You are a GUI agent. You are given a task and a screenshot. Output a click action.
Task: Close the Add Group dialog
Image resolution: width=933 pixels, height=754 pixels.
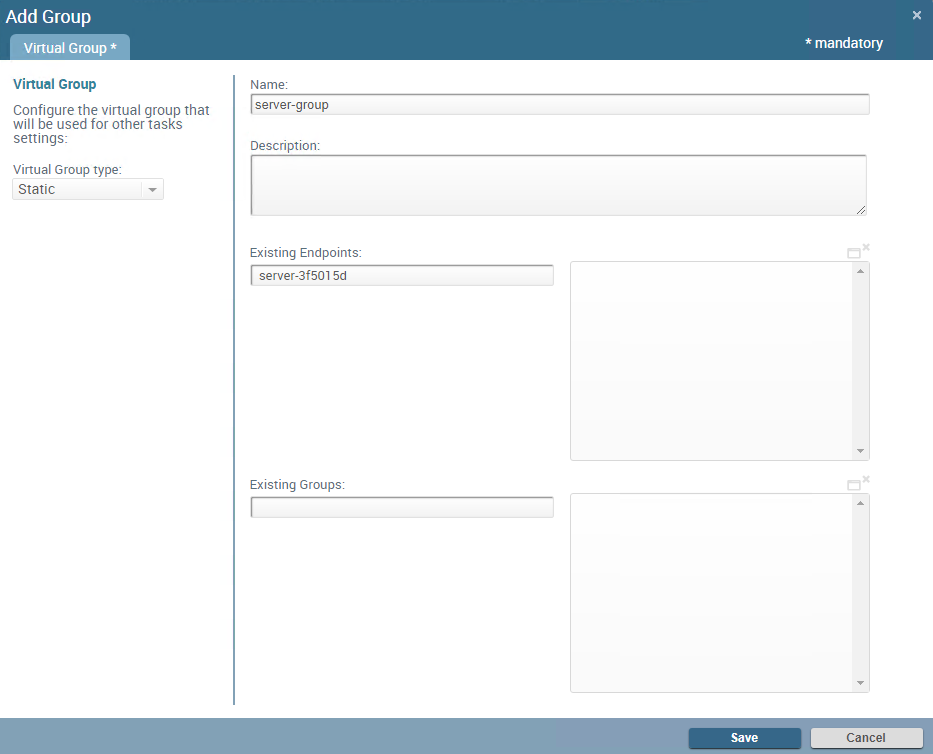tap(917, 15)
